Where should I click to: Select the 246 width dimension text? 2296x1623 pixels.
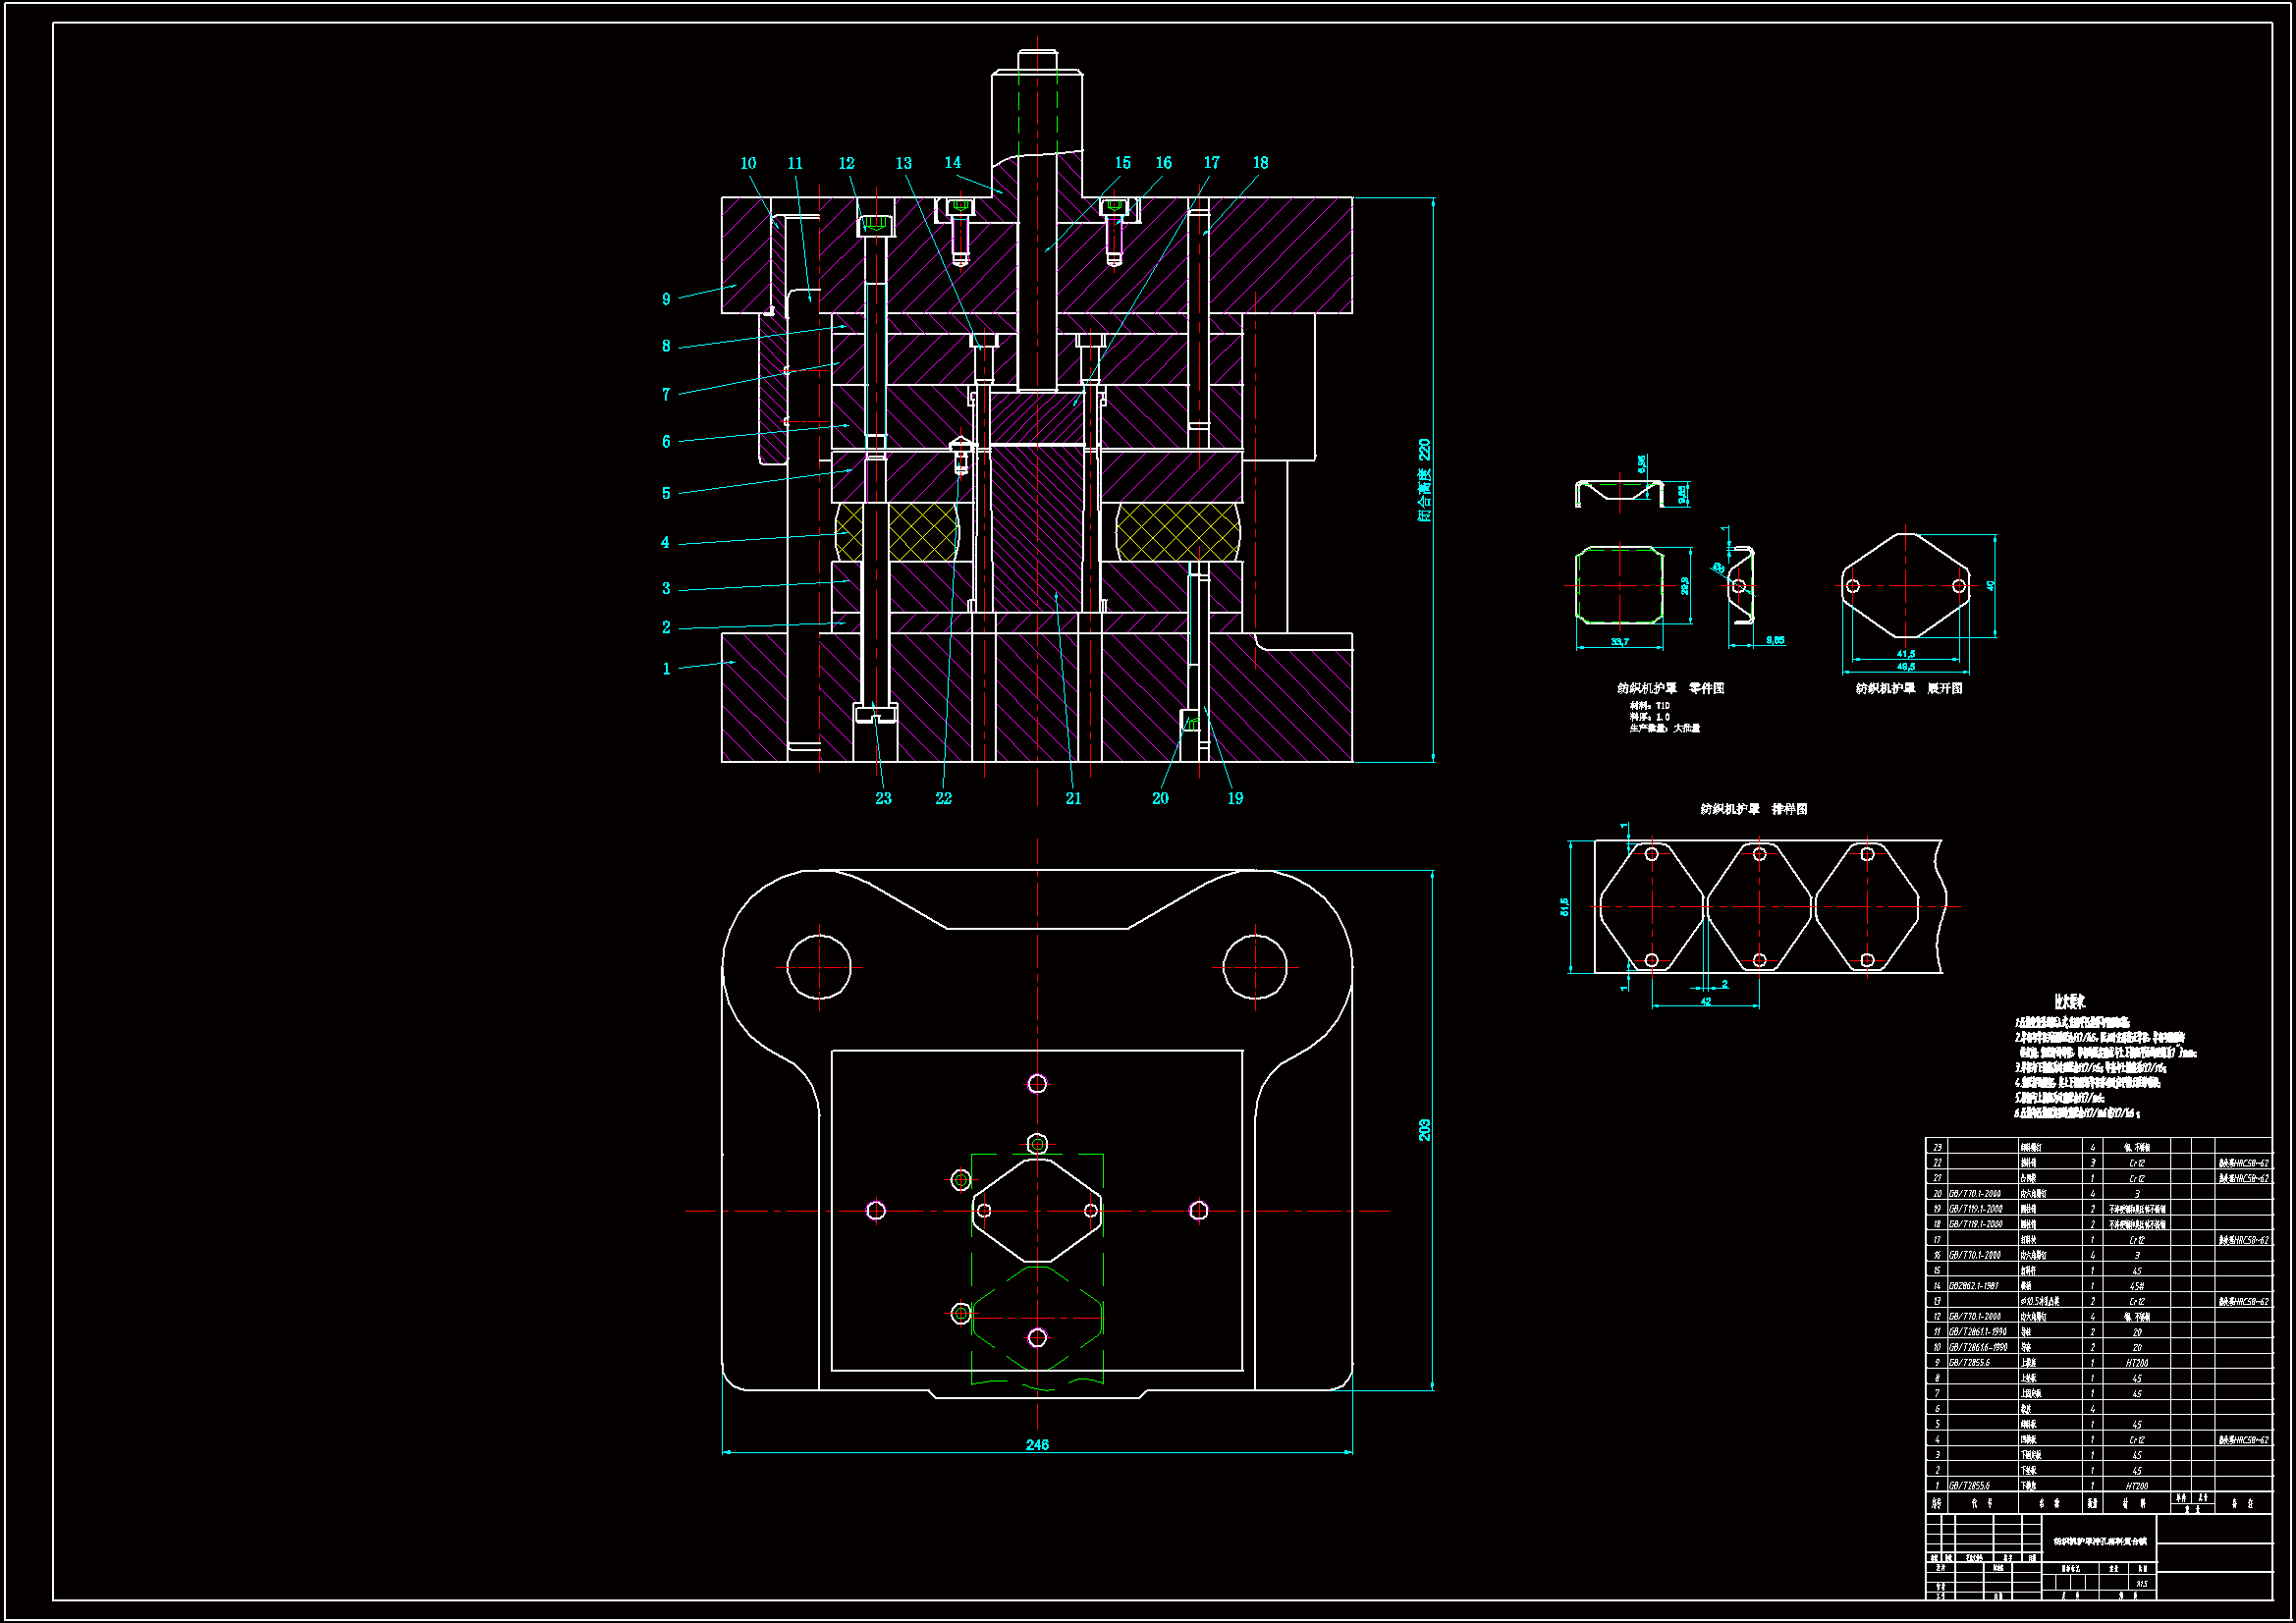[x=1037, y=1445]
